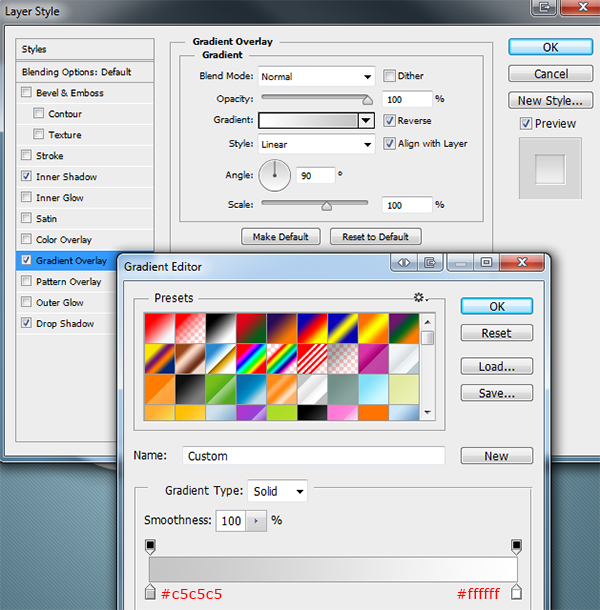
Task: Select the #ffffff color stop
Action: [x=516, y=591]
